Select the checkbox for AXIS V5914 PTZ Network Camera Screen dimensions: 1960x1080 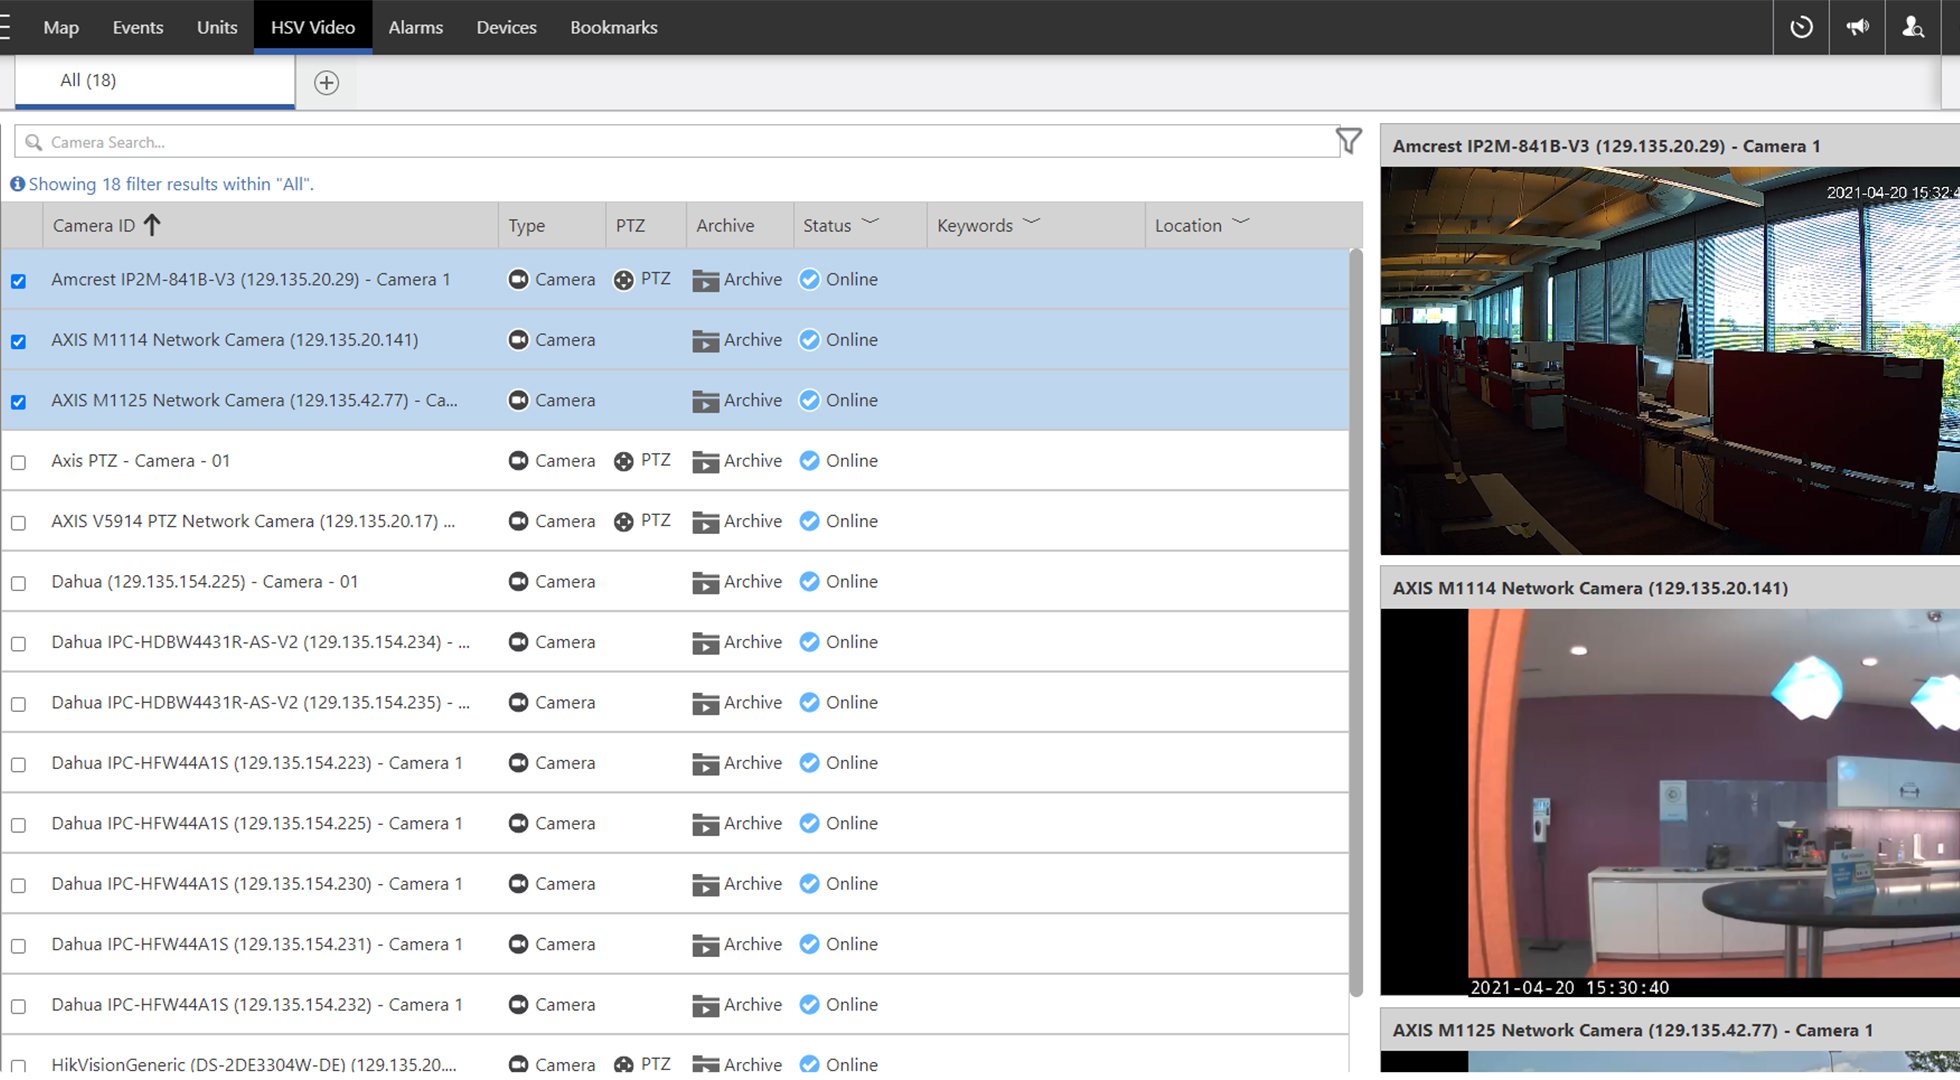(18, 521)
